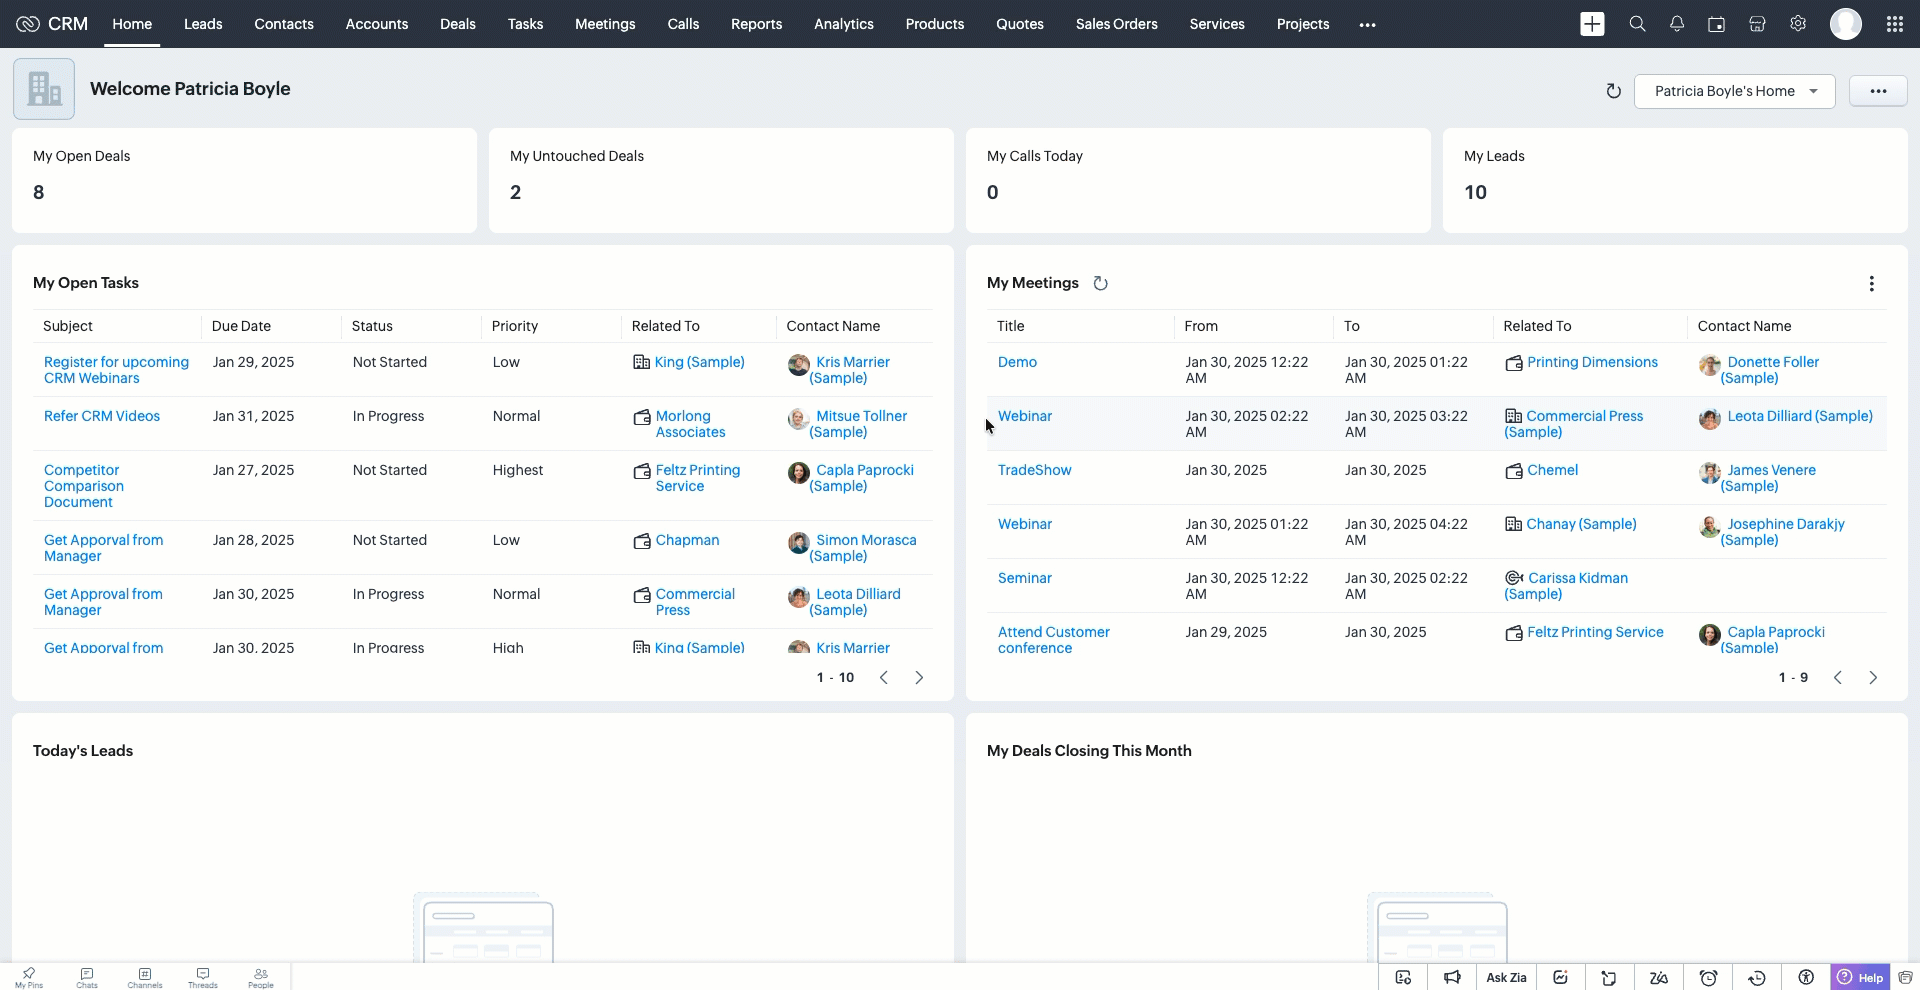The image size is (1920, 990).
Task: Open Attend Customer conference meeting
Action: [1053, 640]
